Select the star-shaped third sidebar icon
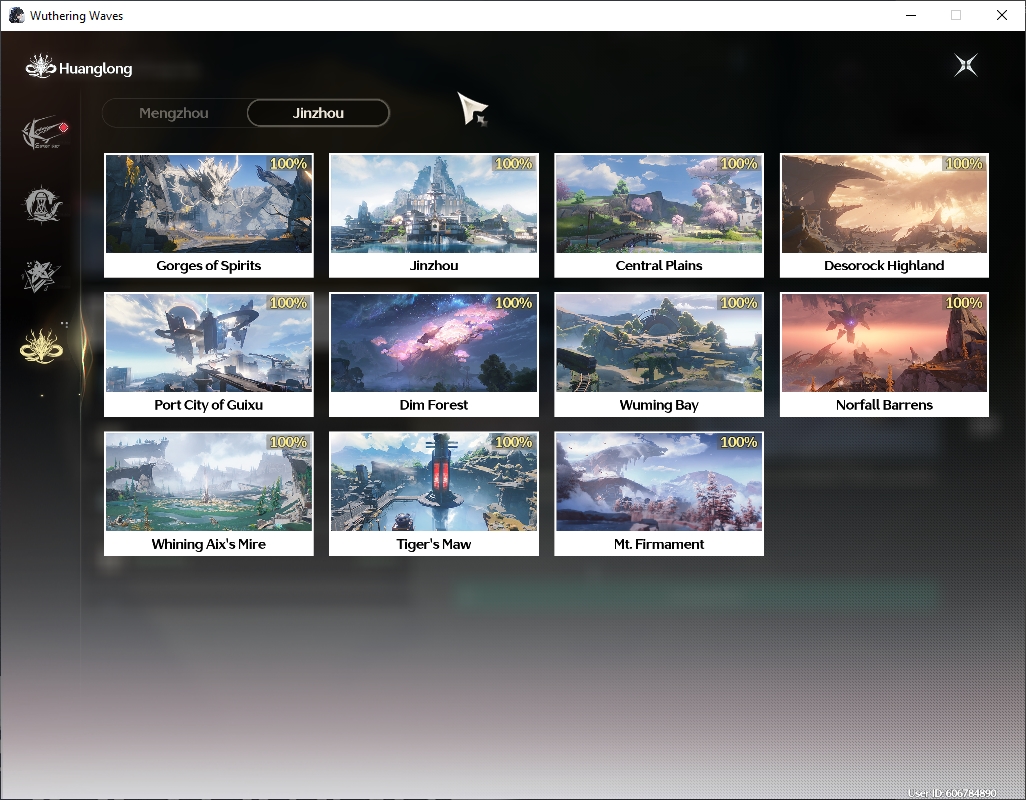Viewport: 1026px width, 800px height. pos(41,275)
